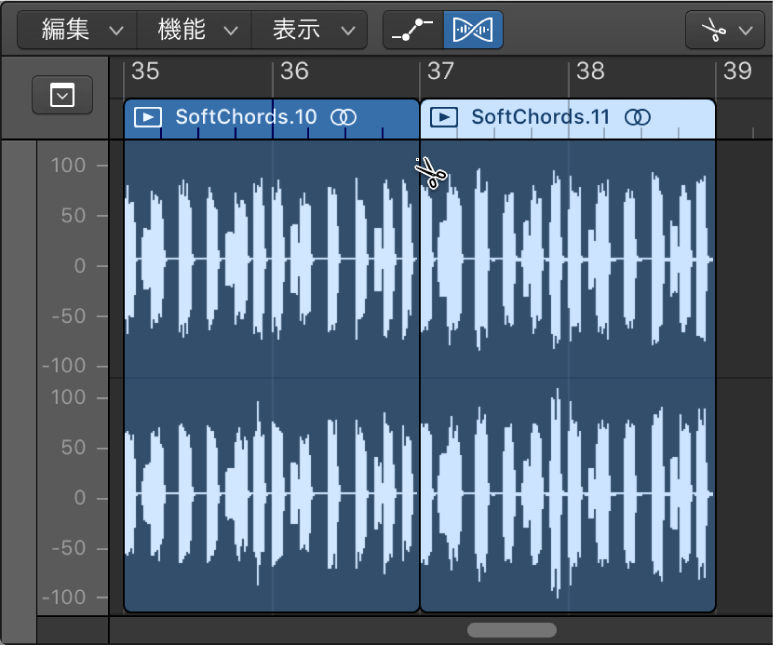Play the SoftChords.11 region preview
Image resolution: width=774 pixels, height=646 pixels.
444,117
